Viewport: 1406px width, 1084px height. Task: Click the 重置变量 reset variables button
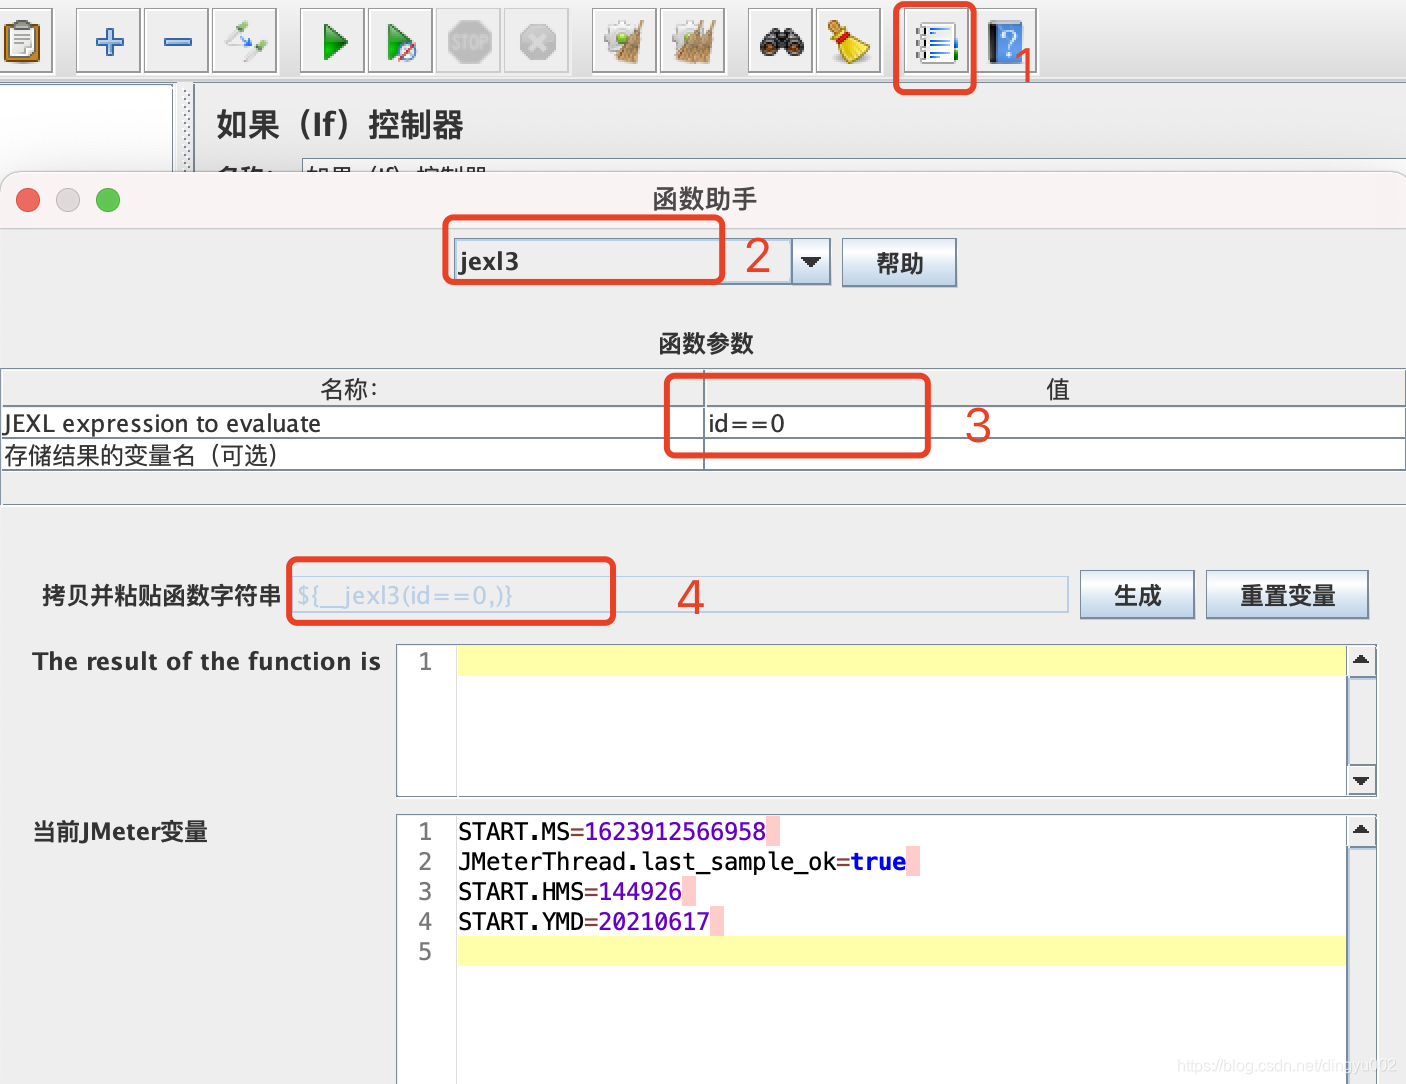(x=1287, y=595)
